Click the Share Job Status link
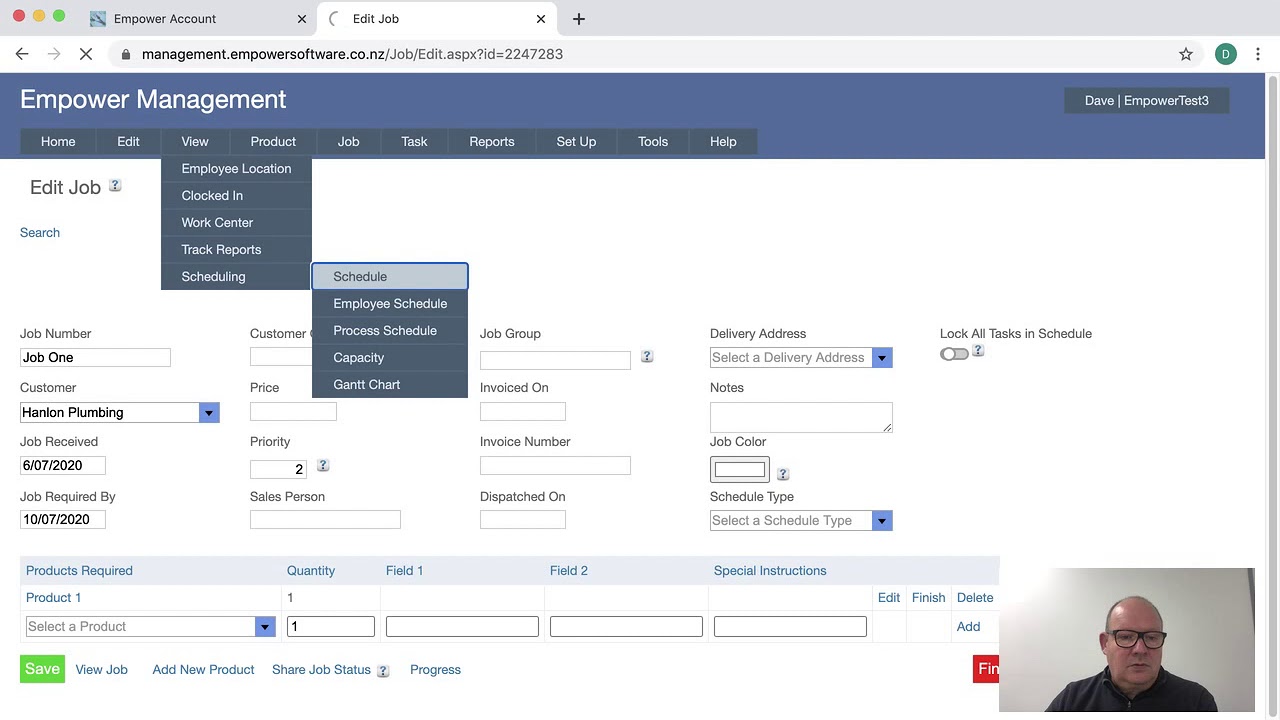Viewport: 1280px width, 720px height. [x=321, y=670]
